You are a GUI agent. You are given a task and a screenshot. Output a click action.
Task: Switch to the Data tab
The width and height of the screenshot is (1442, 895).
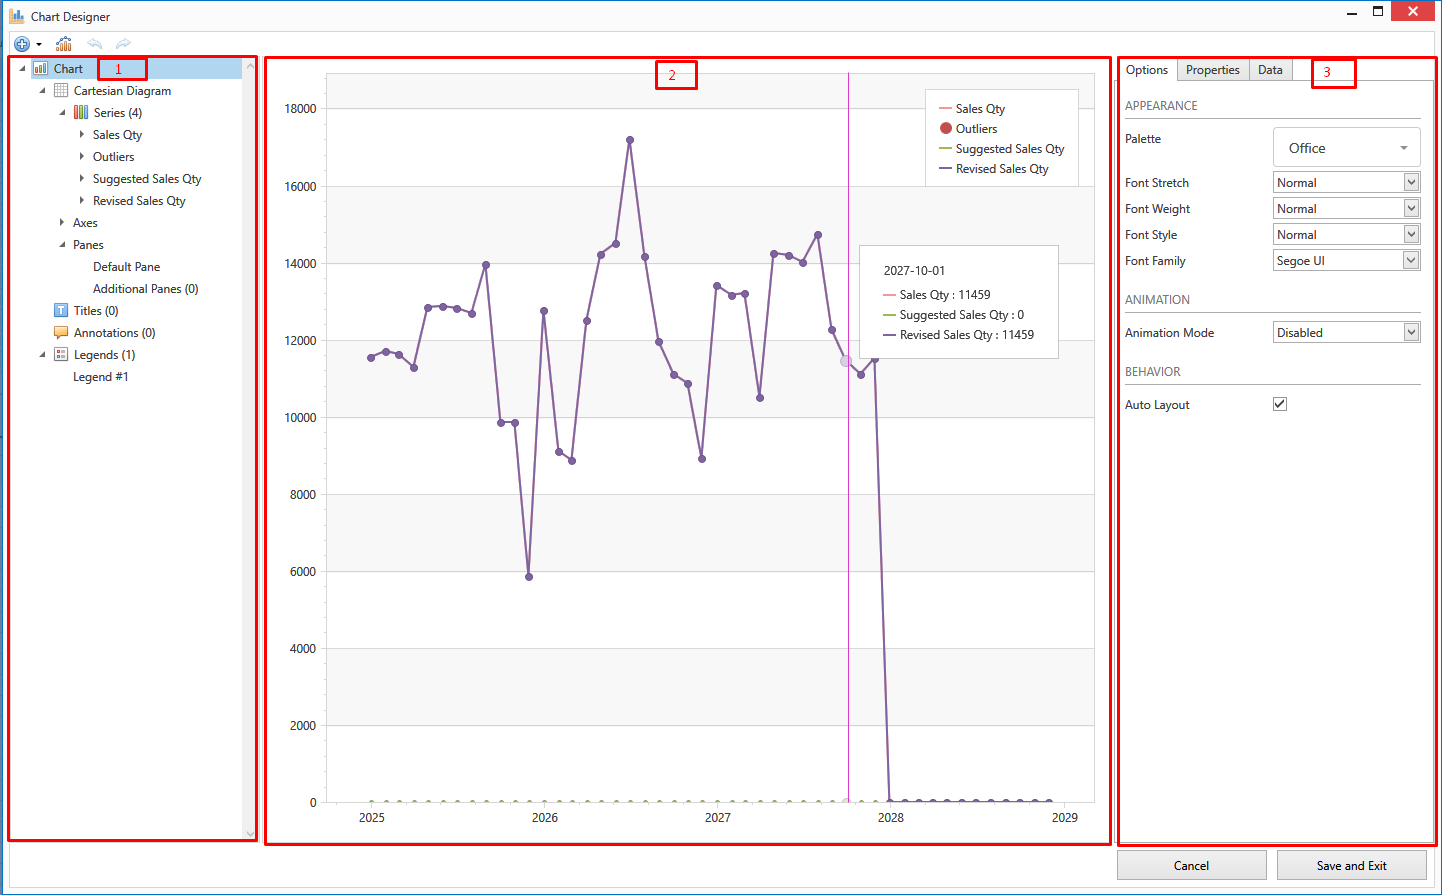pyautogui.click(x=1270, y=70)
